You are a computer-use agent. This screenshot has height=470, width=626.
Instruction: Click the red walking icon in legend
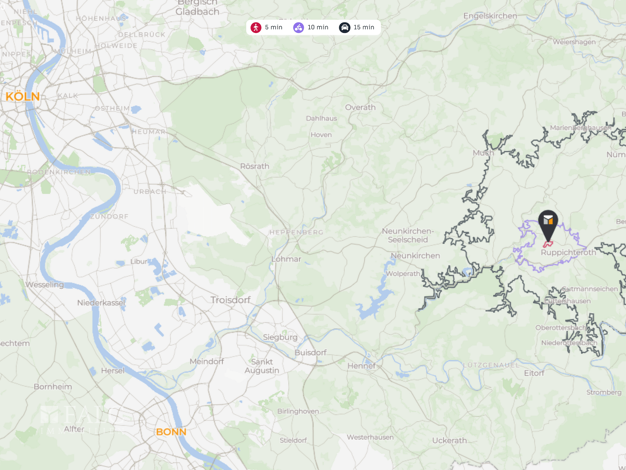[x=256, y=28]
